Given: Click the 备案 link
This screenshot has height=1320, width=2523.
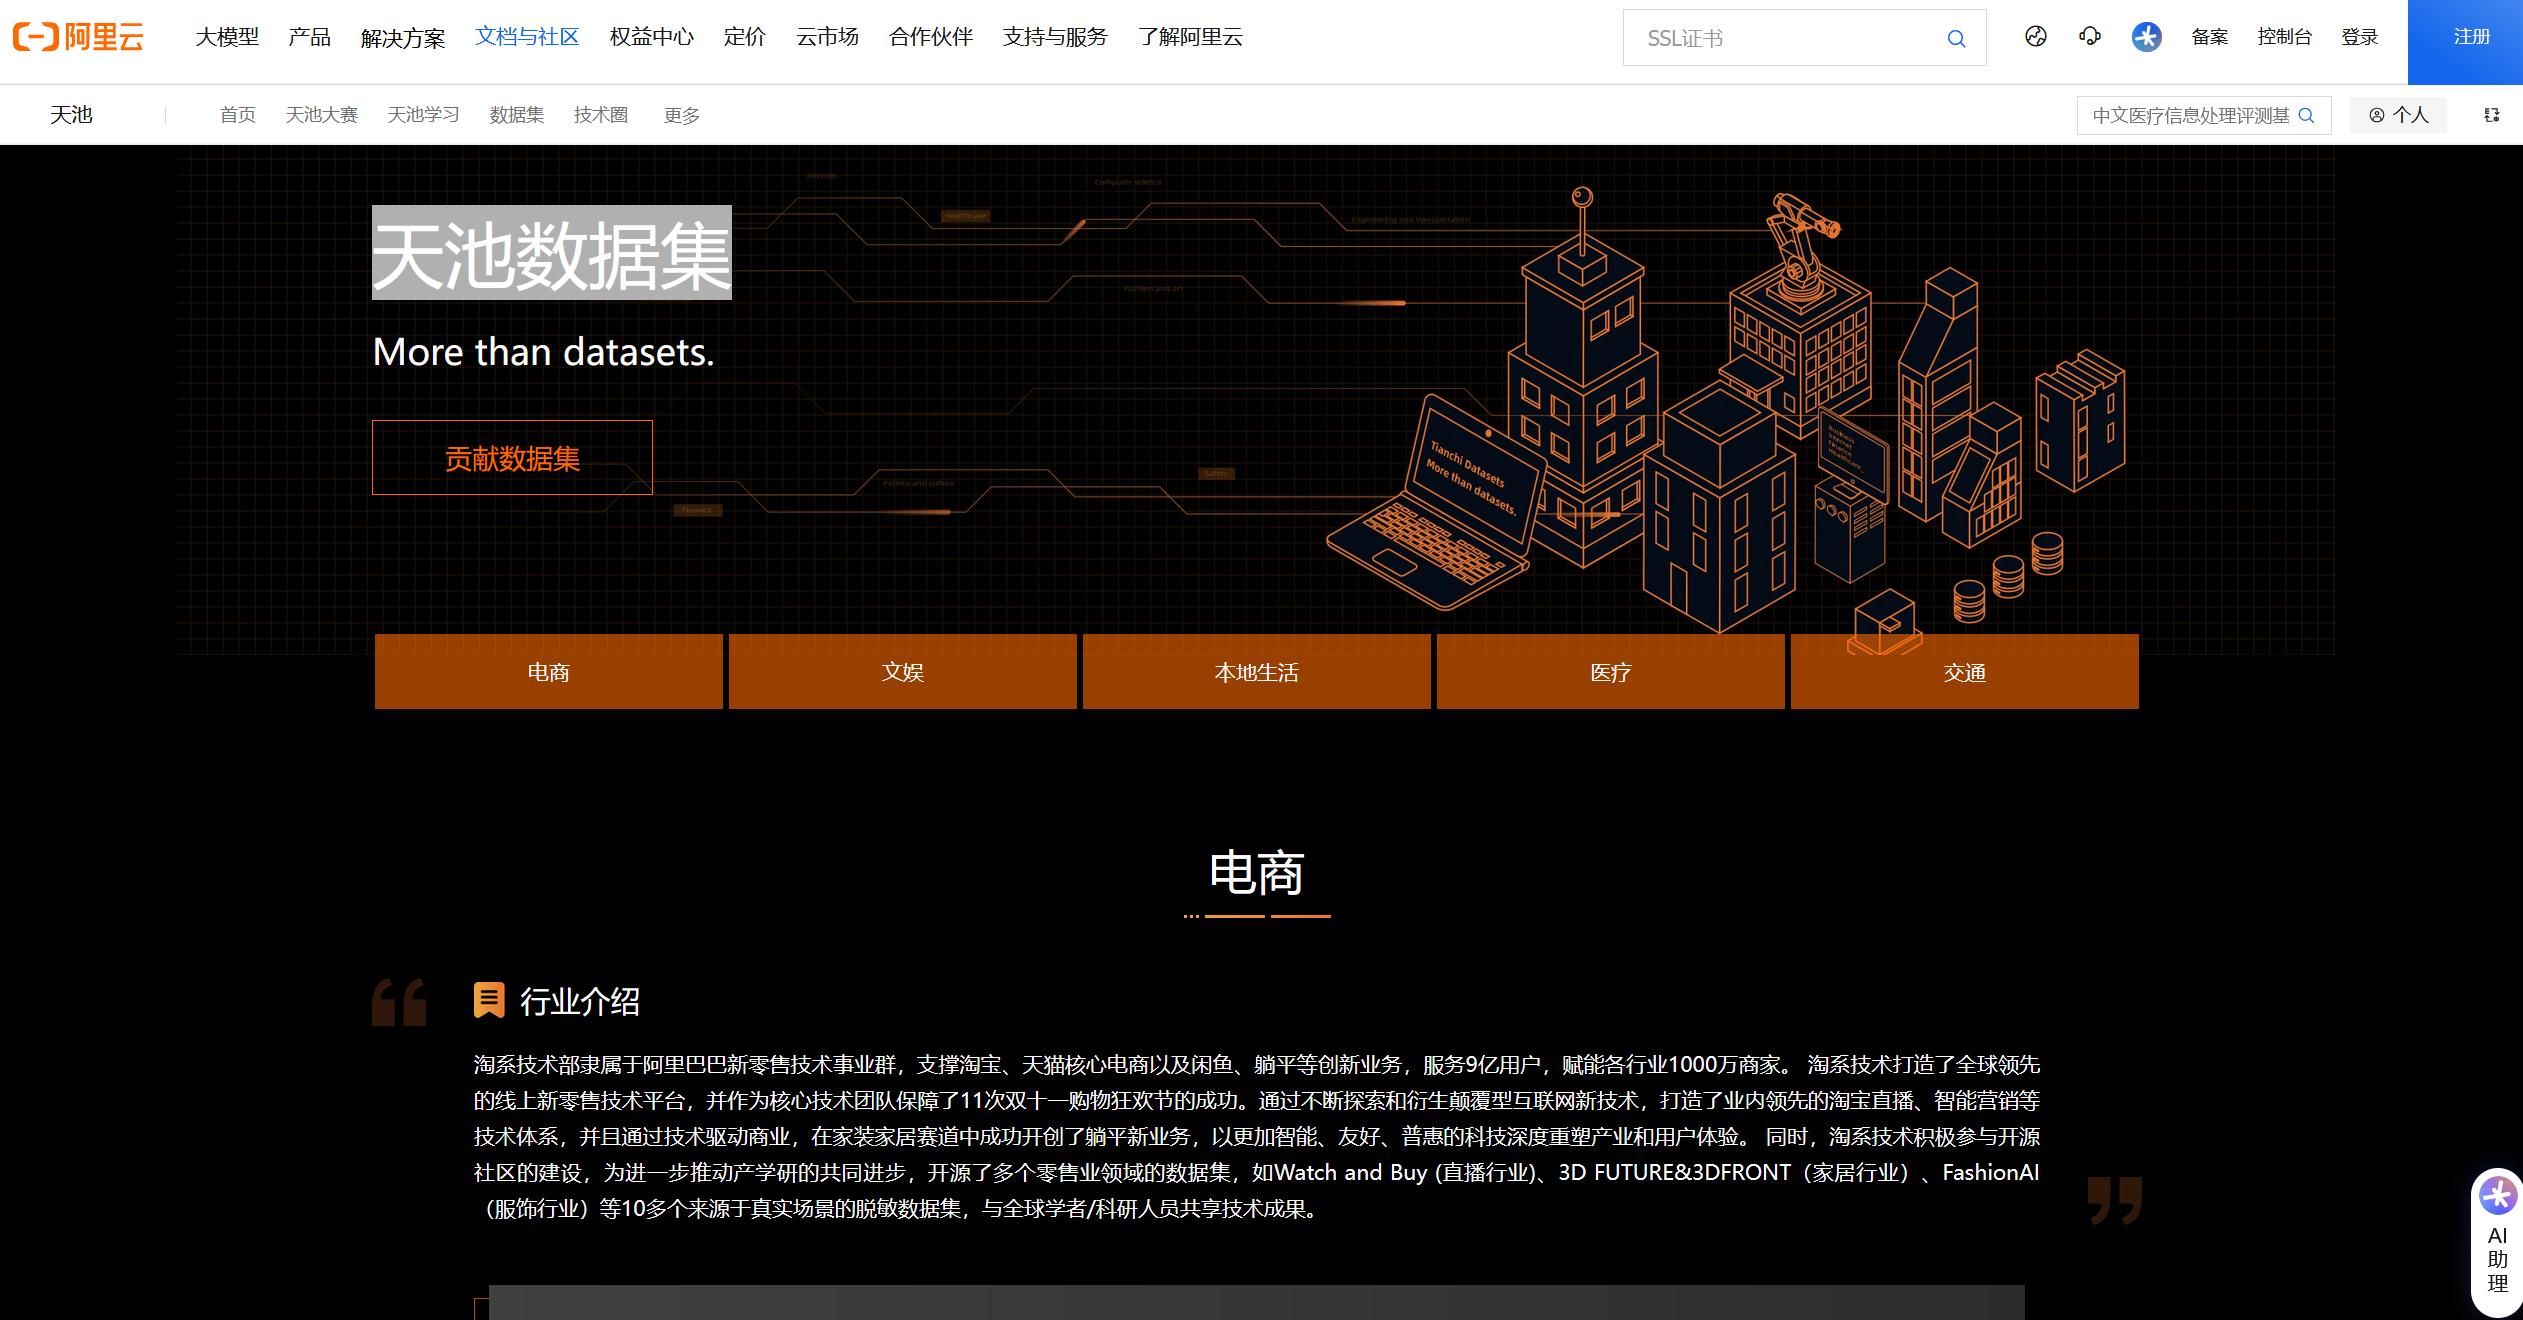Looking at the screenshot, I should coord(2209,37).
